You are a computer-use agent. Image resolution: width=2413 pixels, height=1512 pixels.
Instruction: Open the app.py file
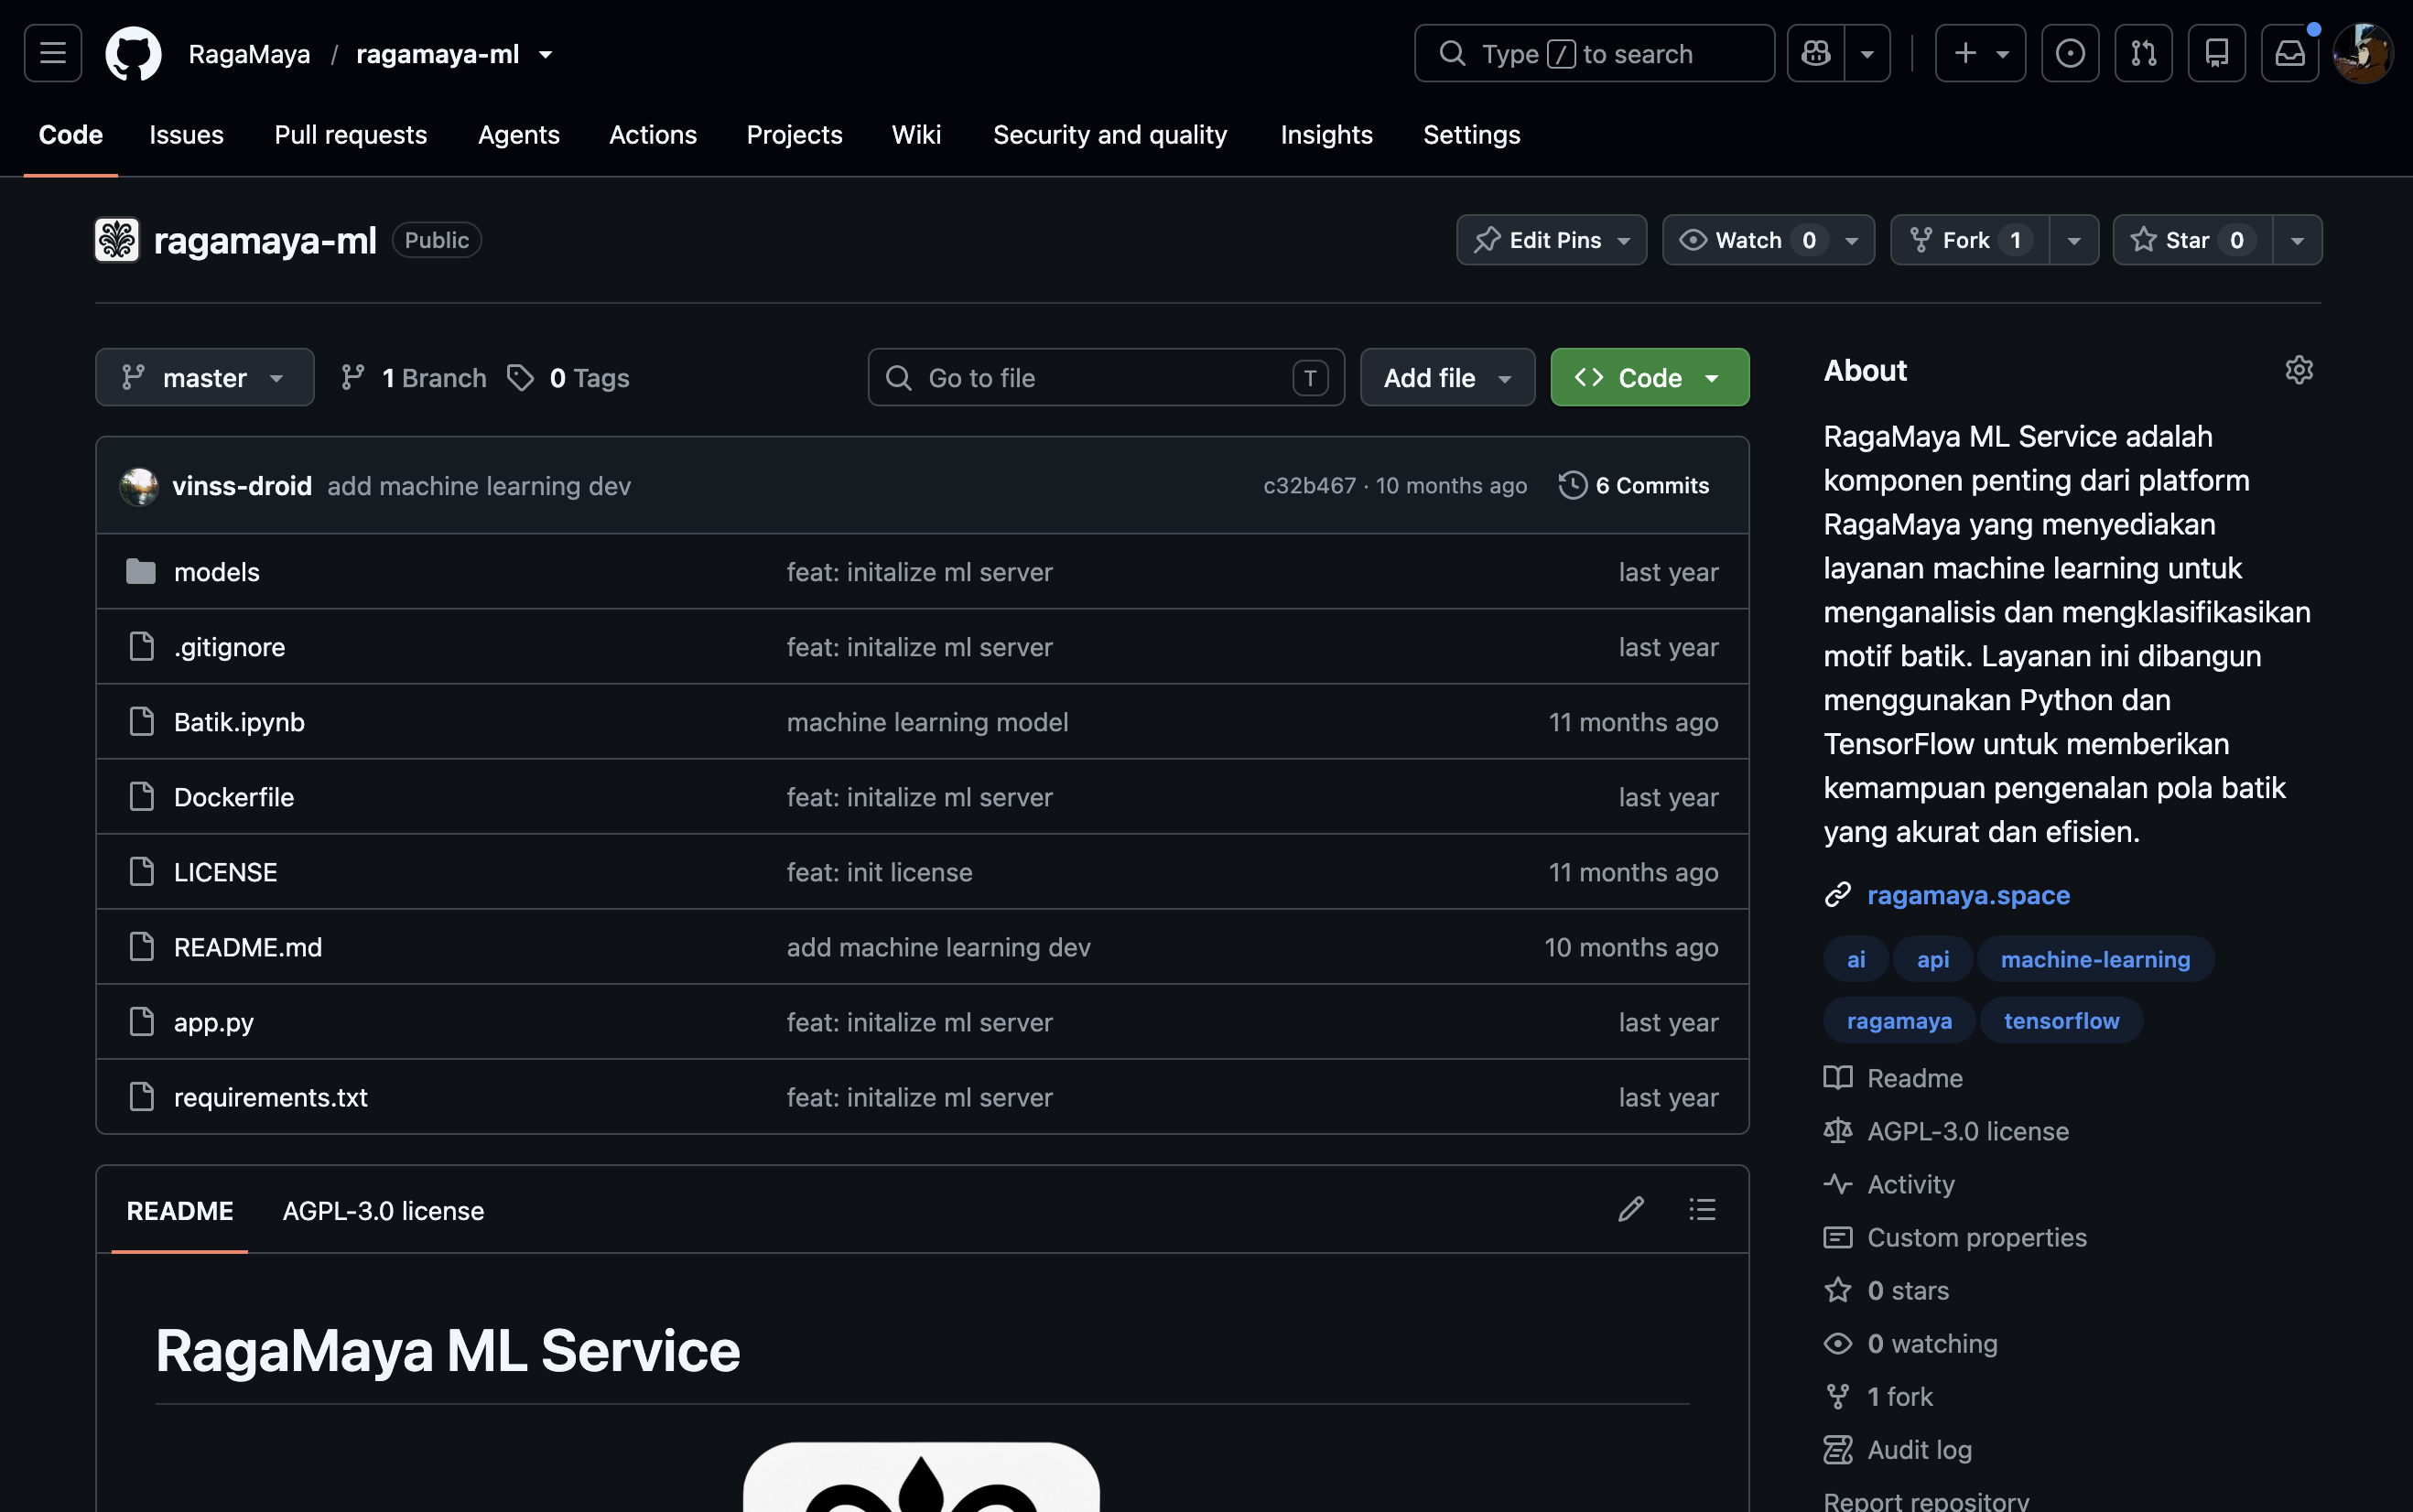pos(214,1022)
